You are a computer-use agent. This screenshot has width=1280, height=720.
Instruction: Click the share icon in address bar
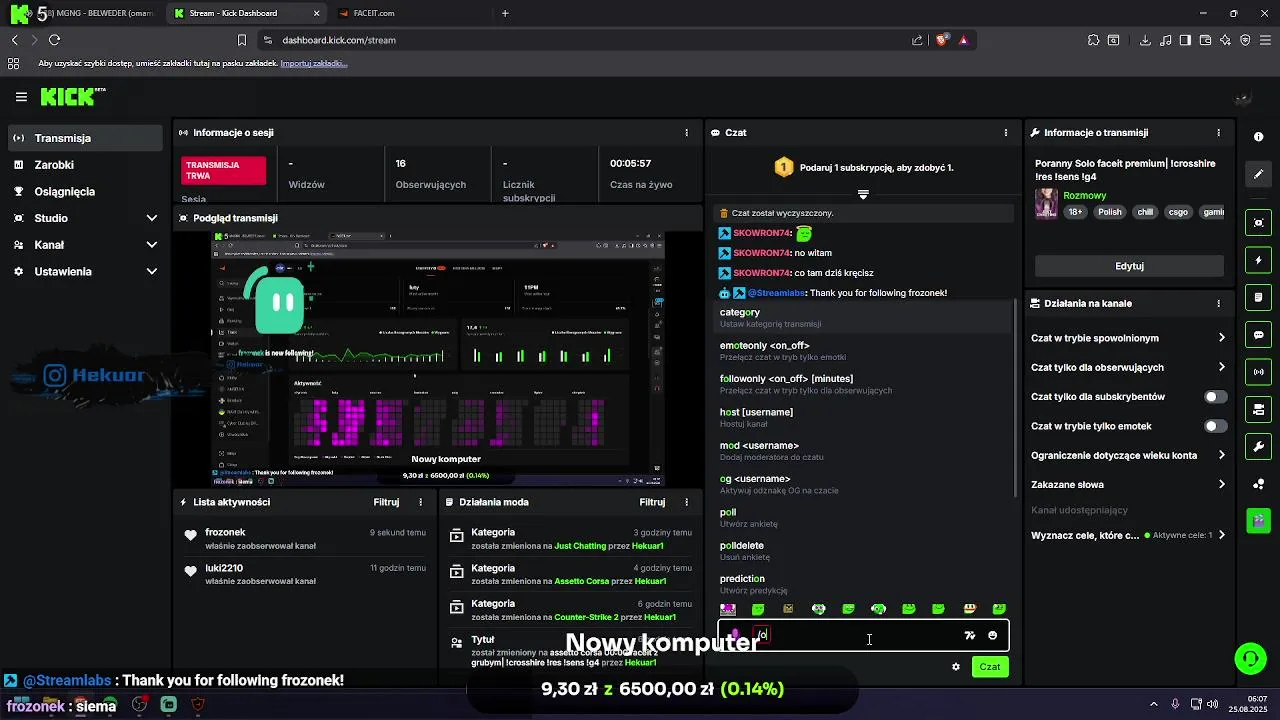917,40
